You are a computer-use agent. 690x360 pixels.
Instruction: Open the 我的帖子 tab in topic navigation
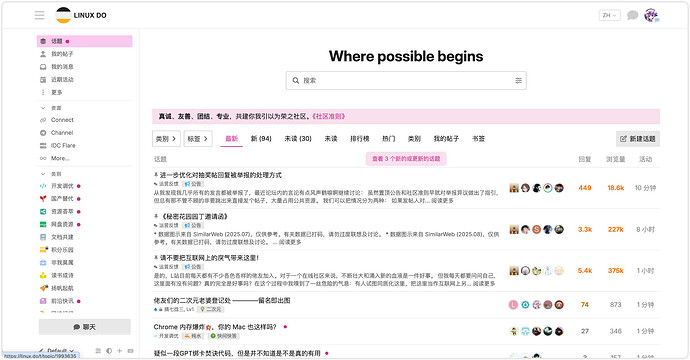pos(446,139)
